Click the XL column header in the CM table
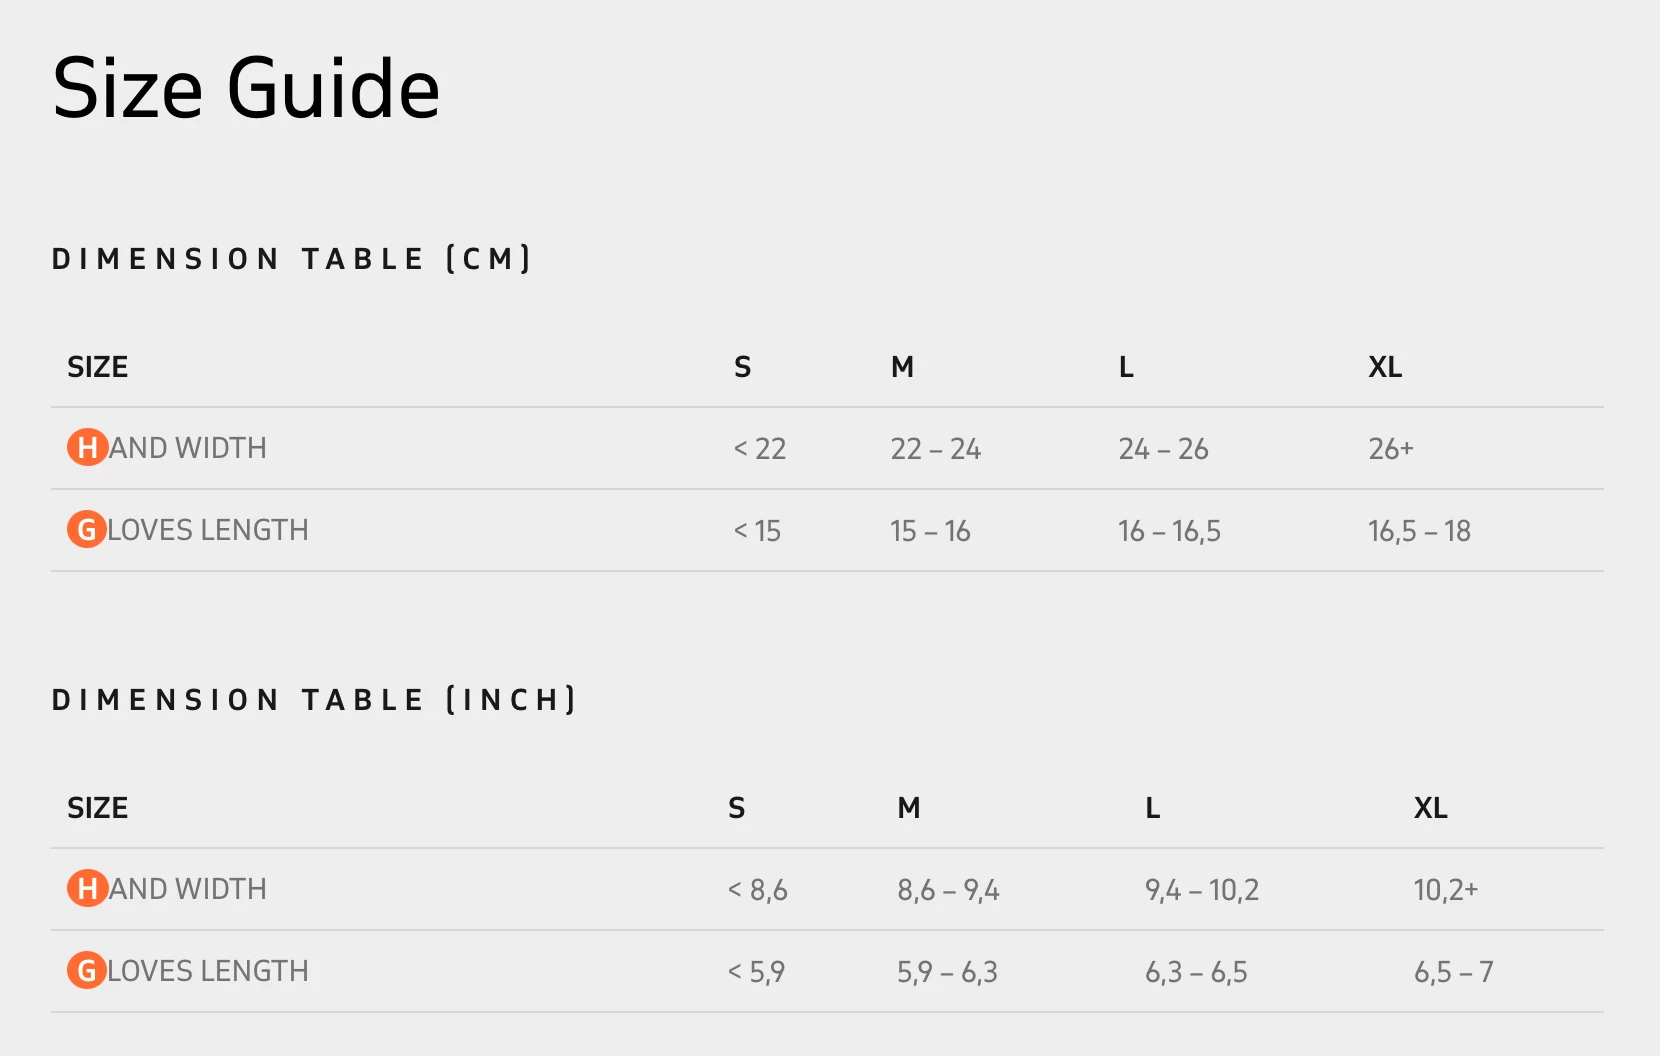Viewport: 1660px width, 1056px height. coord(1385,367)
